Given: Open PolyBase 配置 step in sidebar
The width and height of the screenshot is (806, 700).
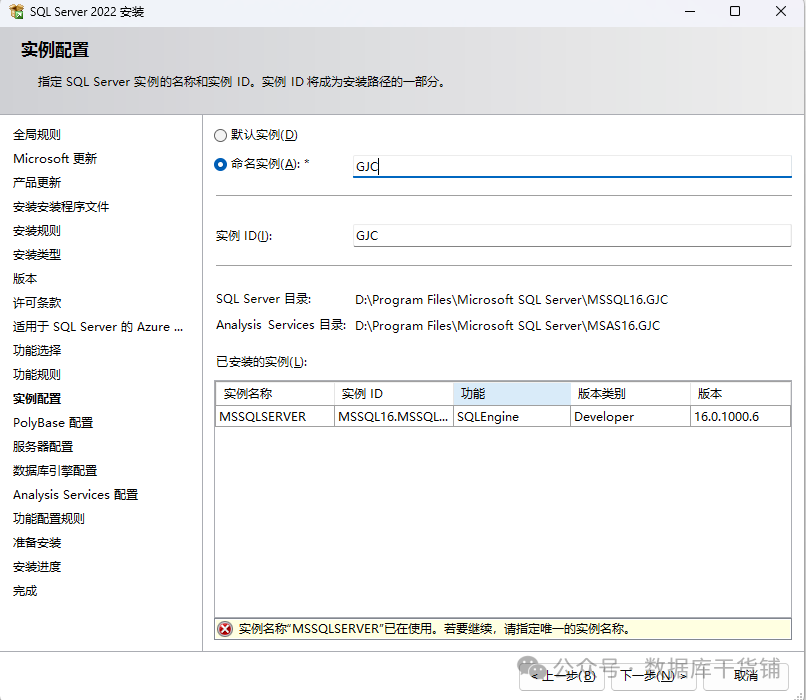Looking at the screenshot, I should (53, 423).
